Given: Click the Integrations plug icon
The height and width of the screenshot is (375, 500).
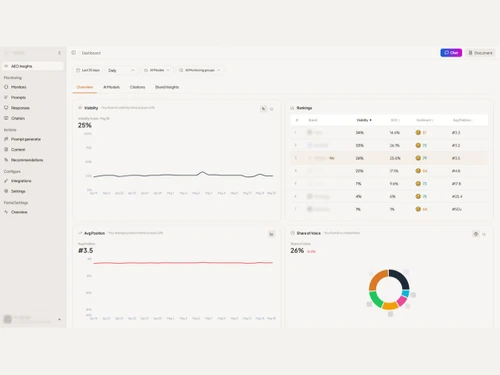Looking at the screenshot, I should click(x=6, y=181).
